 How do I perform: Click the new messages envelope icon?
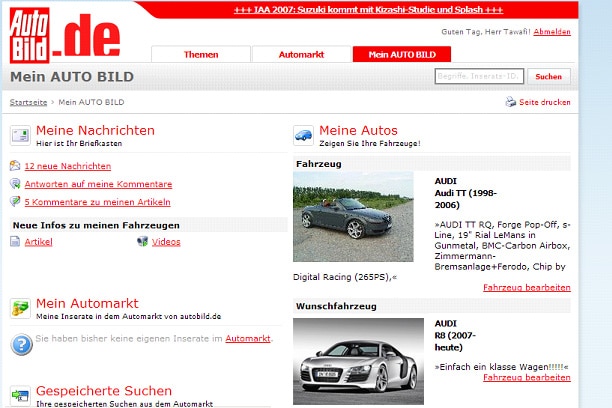pyautogui.click(x=15, y=166)
